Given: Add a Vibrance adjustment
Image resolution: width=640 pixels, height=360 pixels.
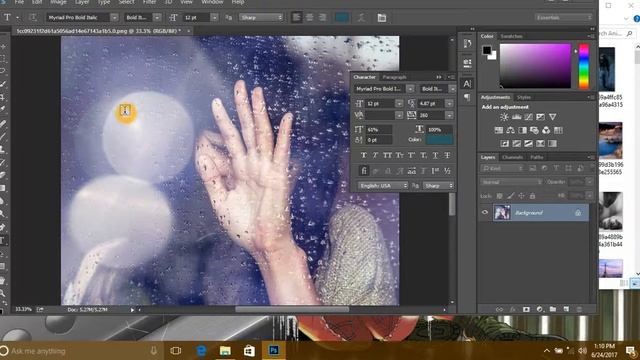Looking at the screenshot, I should [x=552, y=117].
